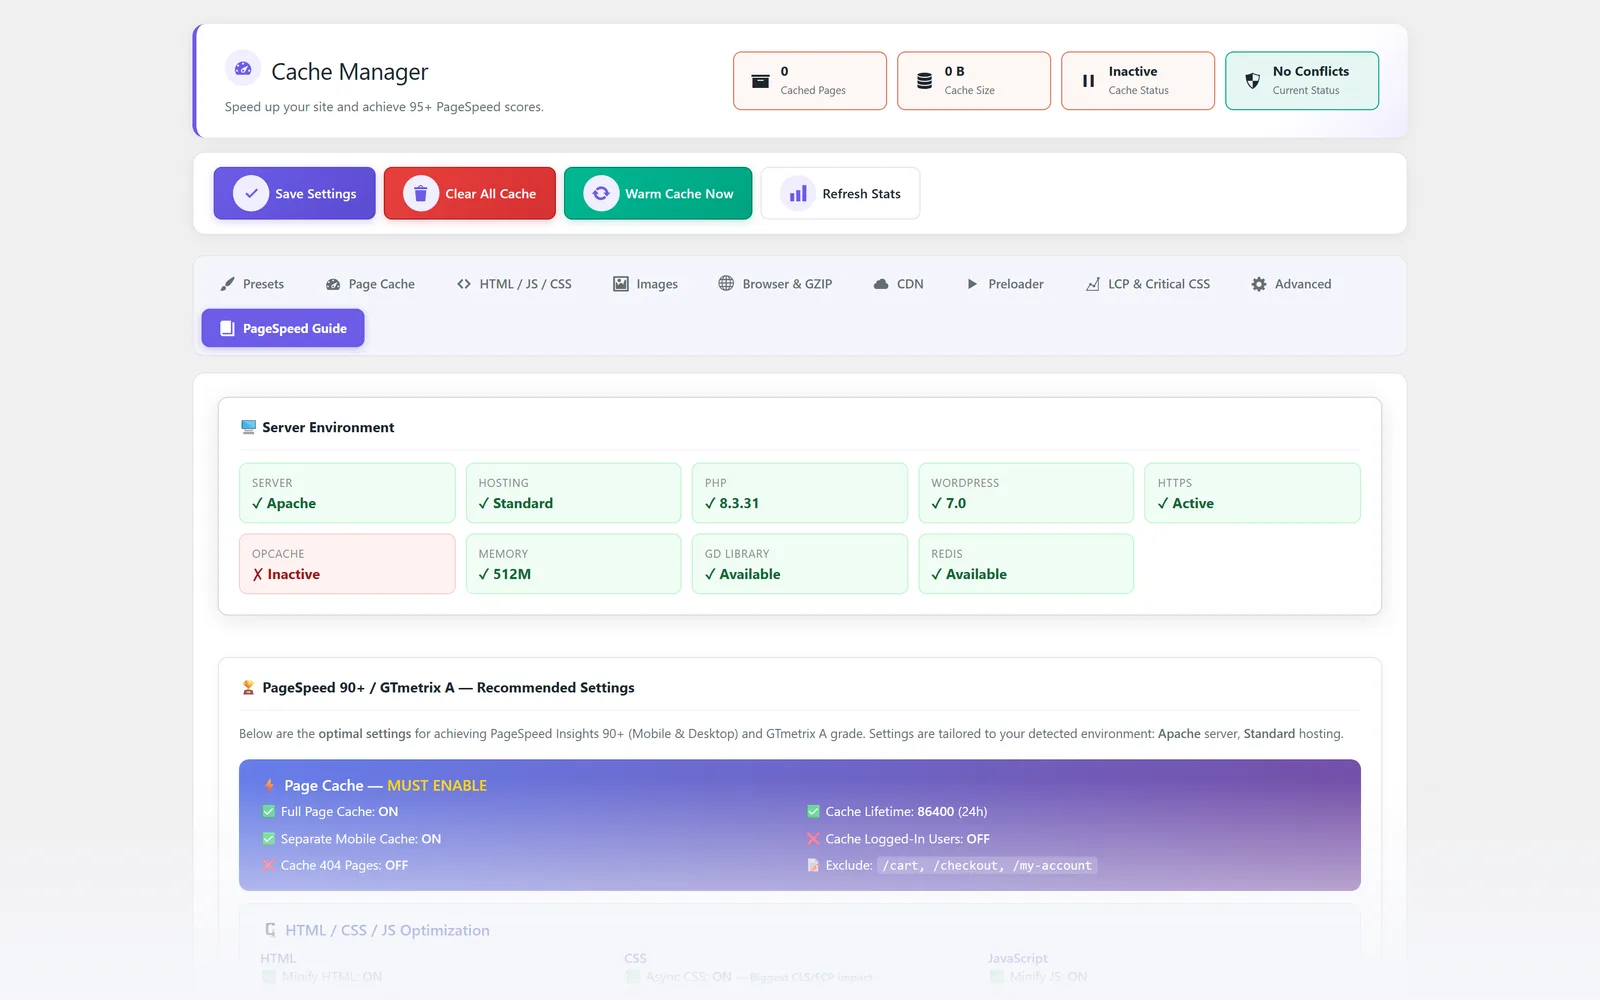Click the Page Cache gauge icon

333,284
